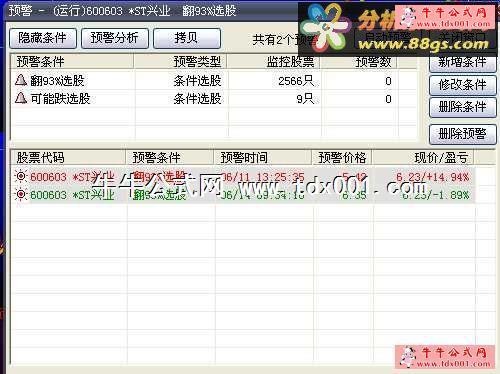
Task: Click 条件选股 type in 可能跌选股 row
Action: click(x=197, y=99)
